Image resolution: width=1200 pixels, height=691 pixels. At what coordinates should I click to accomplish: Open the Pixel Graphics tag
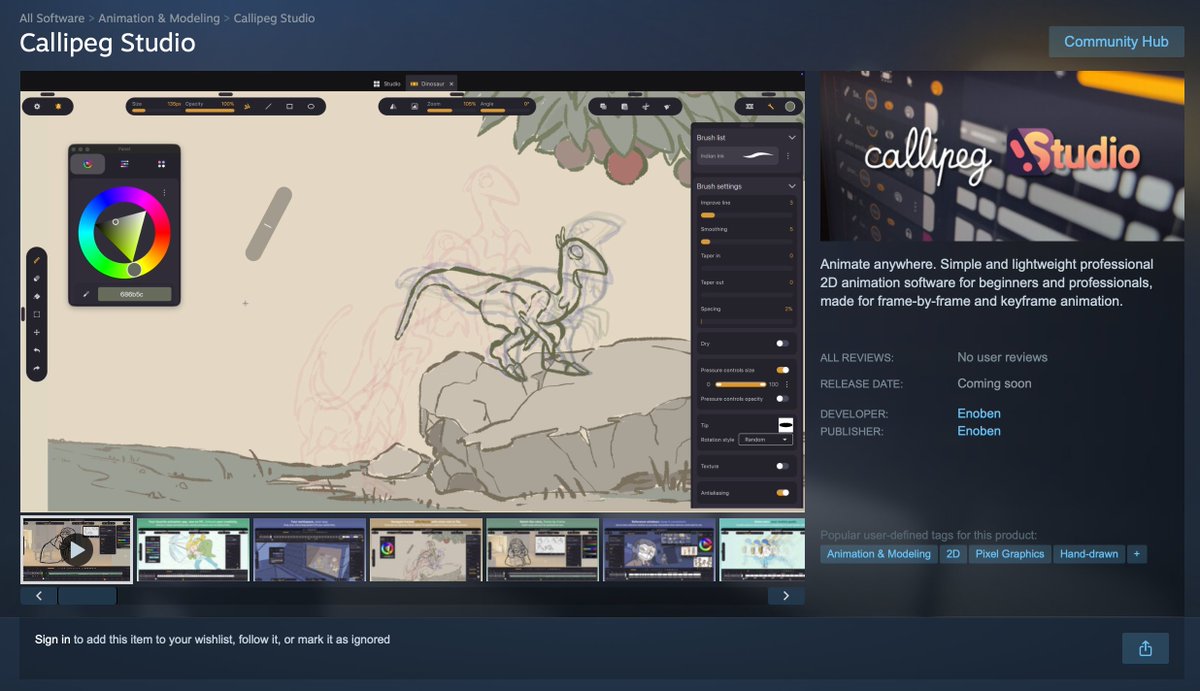pyautogui.click(x=1010, y=554)
